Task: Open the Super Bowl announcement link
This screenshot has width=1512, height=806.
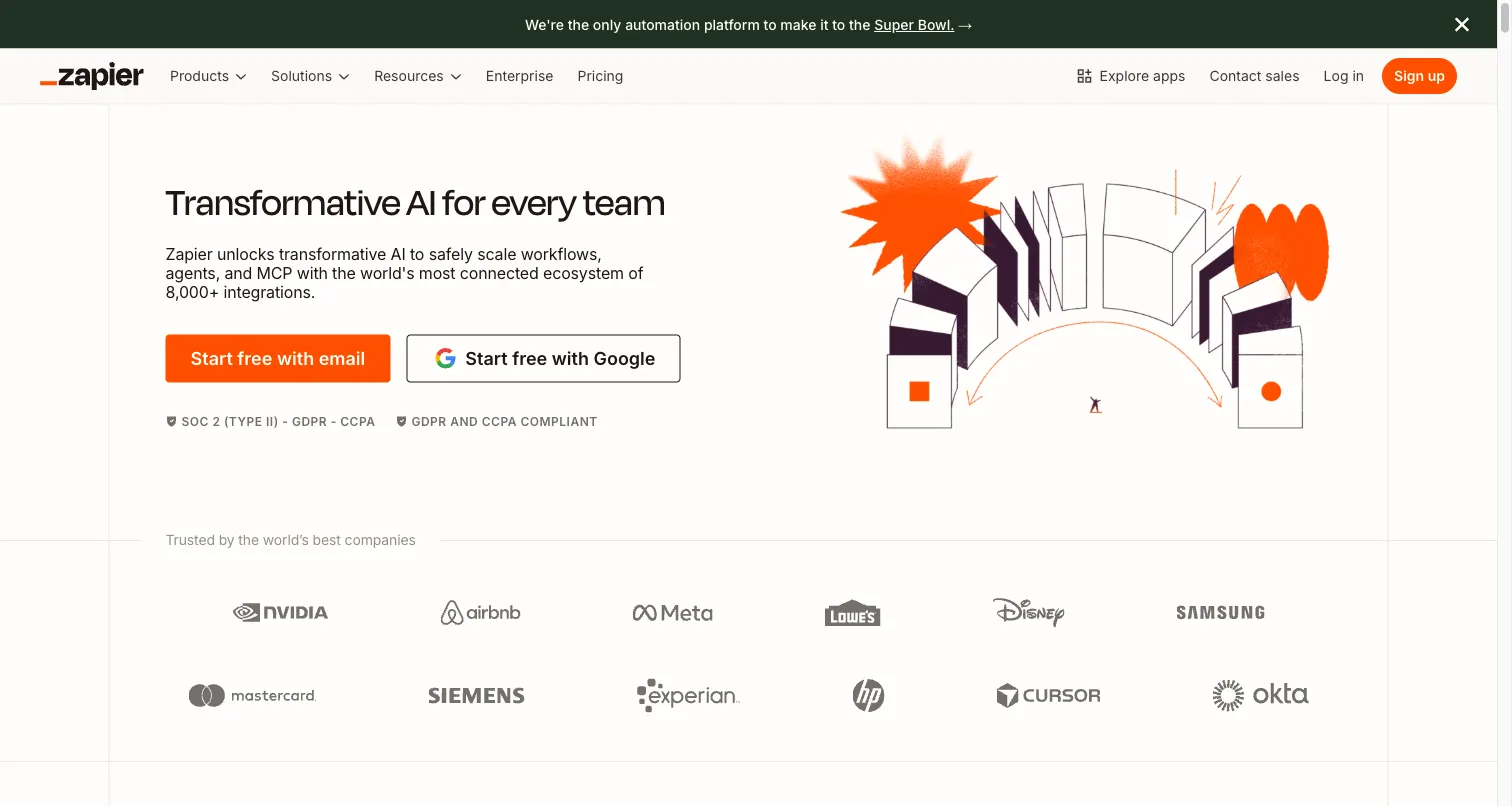Action: pos(914,25)
